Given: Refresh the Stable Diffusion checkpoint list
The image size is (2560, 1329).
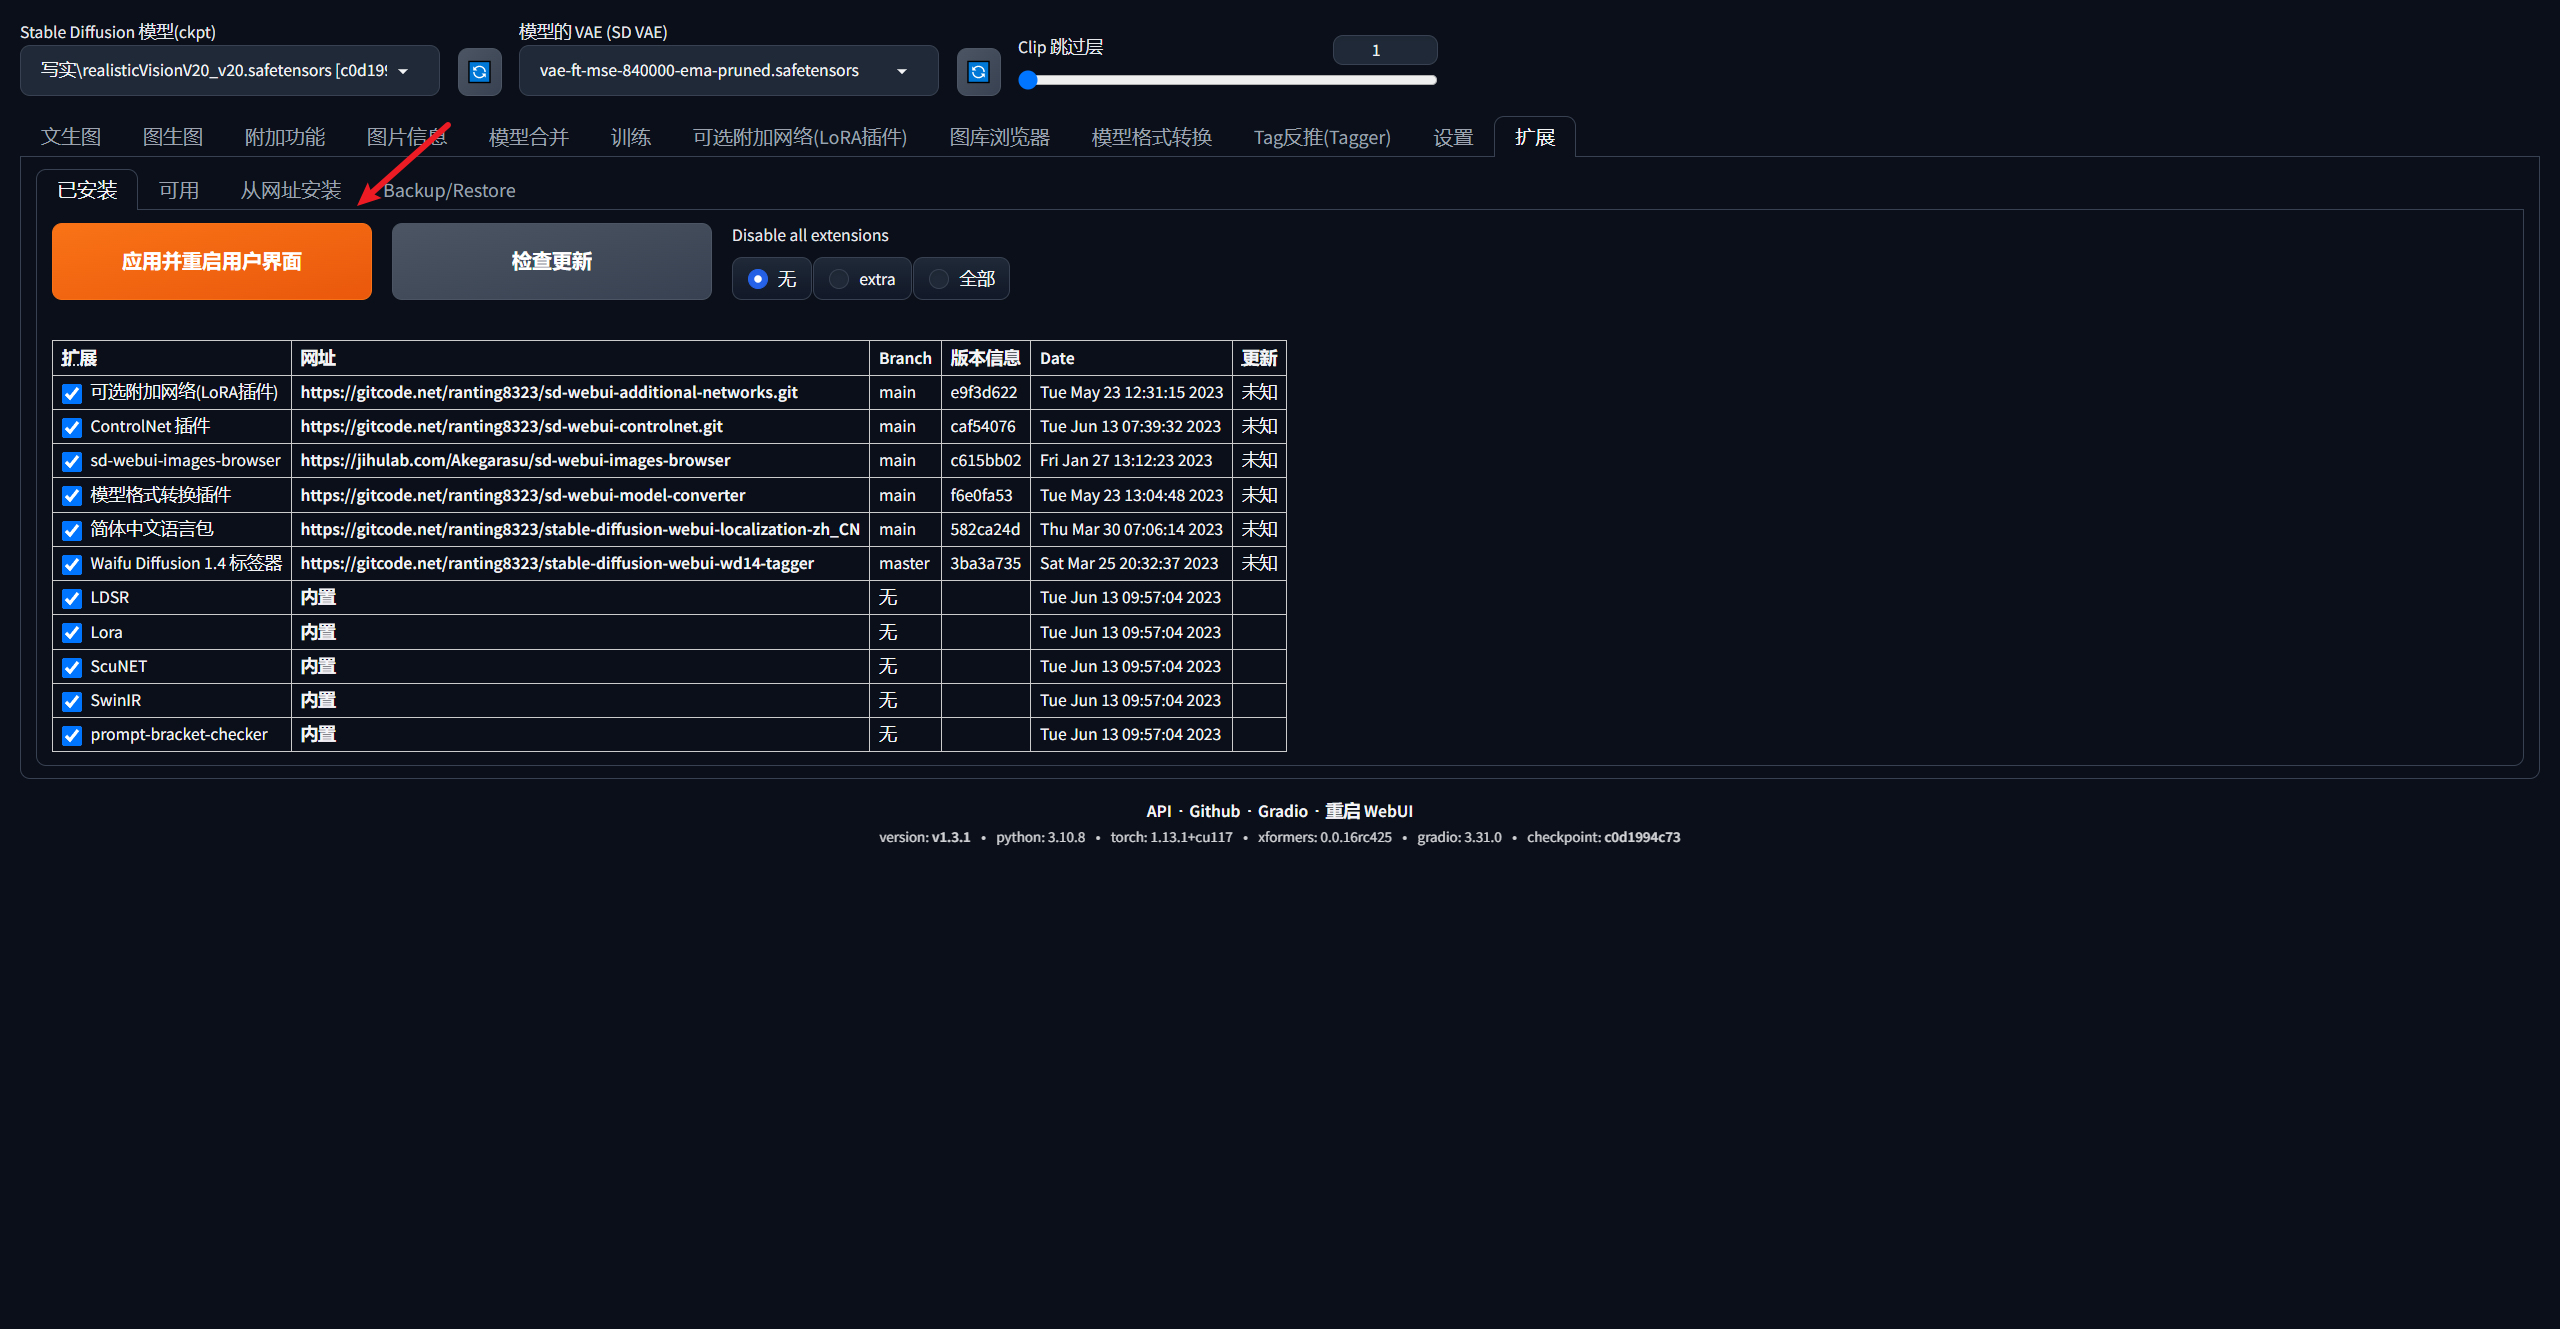Looking at the screenshot, I should pyautogui.click(x=479, y=71).
